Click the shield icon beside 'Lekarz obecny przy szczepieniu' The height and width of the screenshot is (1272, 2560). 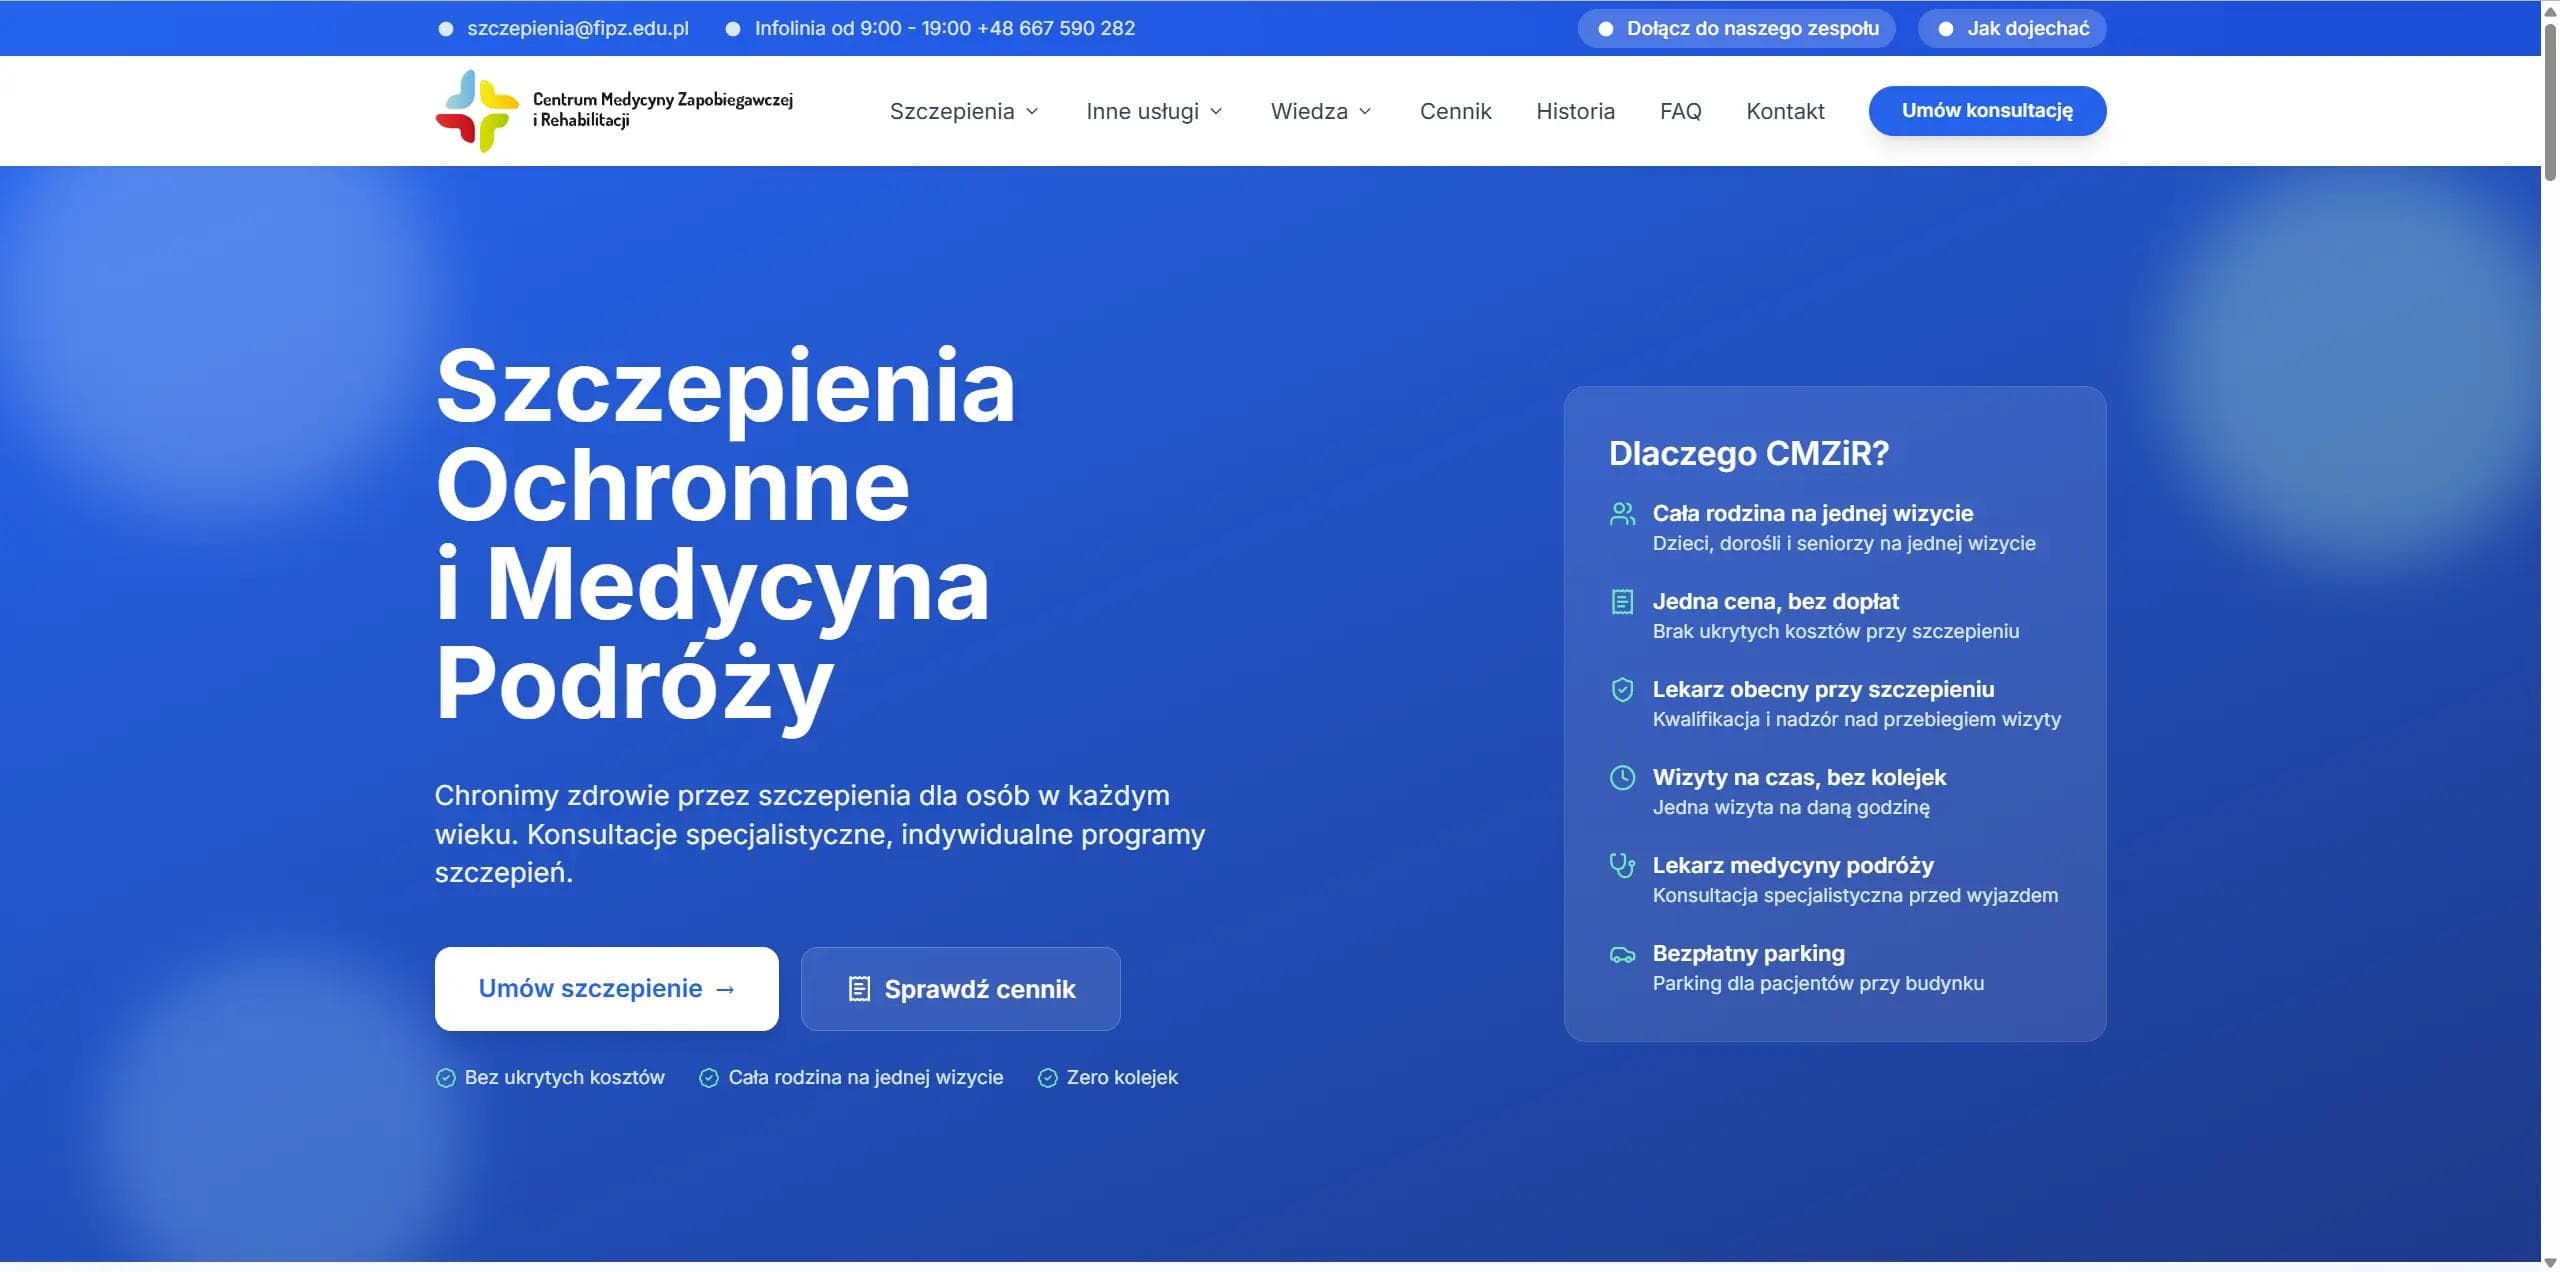(x=1622, y=690)
